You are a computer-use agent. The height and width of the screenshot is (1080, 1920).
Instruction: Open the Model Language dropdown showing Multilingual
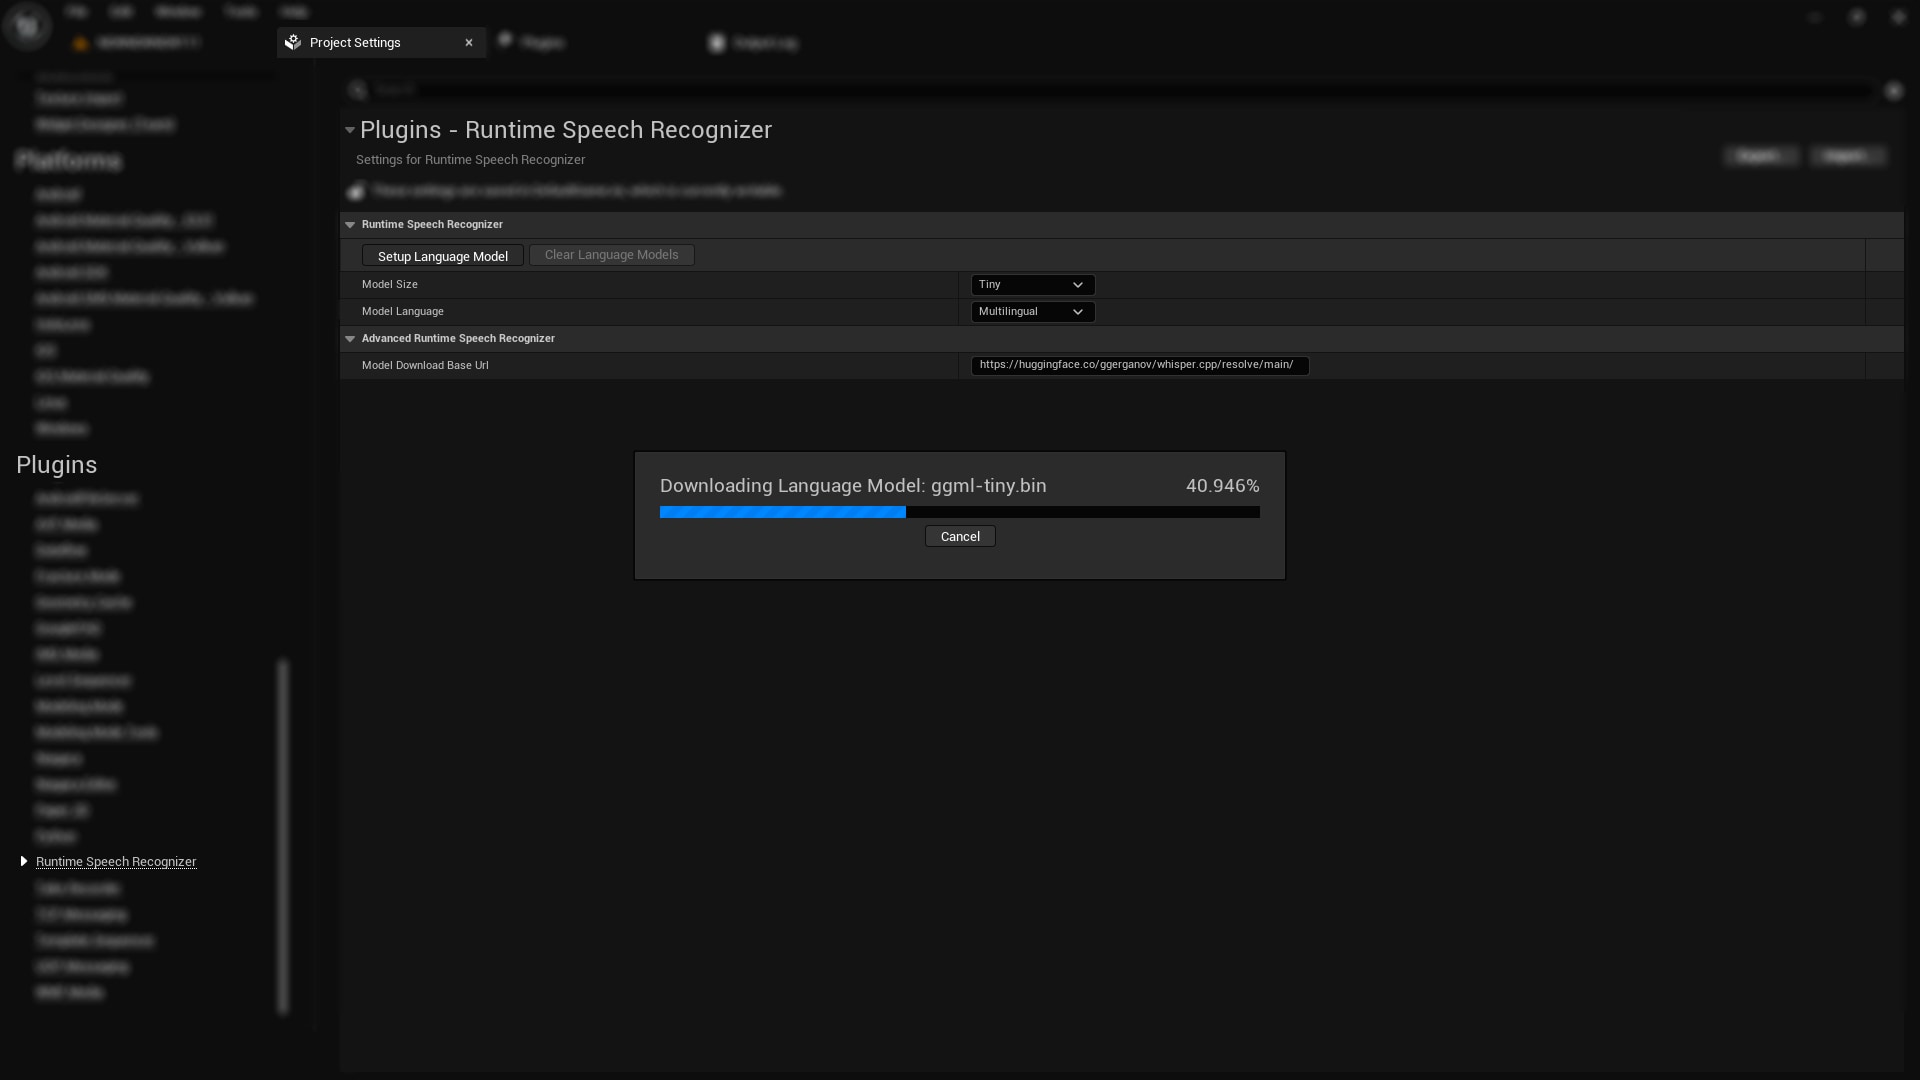click(1031, 311)
